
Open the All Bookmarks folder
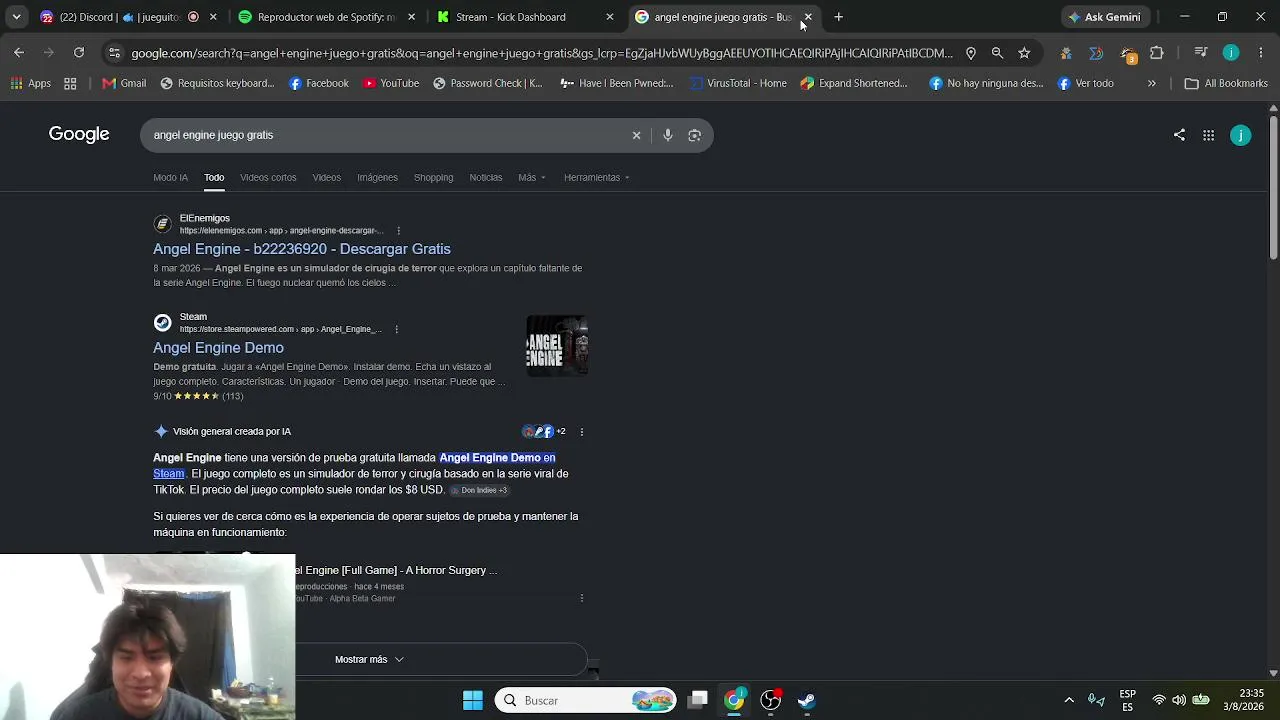click(x=1226, y=84)
